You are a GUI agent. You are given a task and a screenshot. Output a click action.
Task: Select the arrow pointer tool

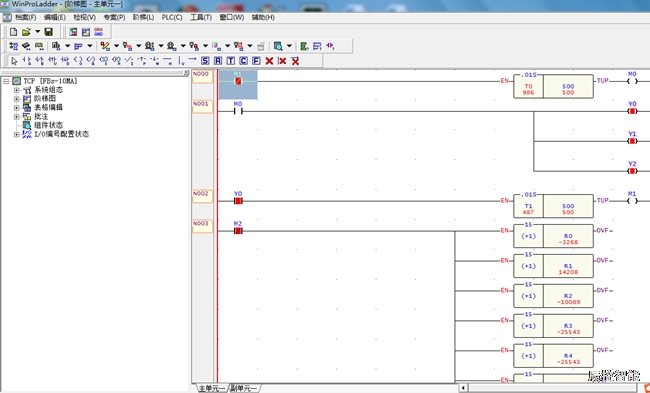pos(15,61)
